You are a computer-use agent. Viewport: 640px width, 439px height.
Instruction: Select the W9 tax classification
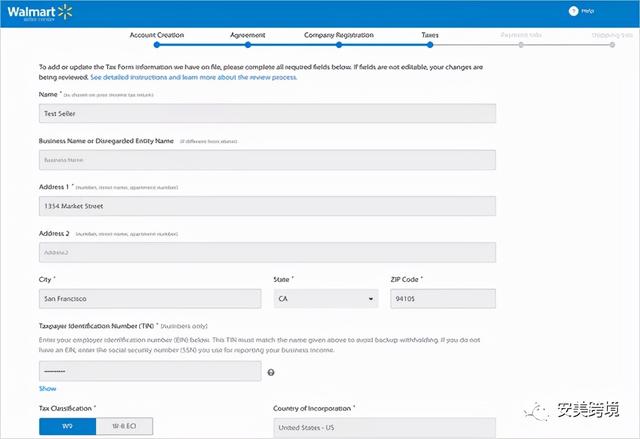click(x=67, y=427)
